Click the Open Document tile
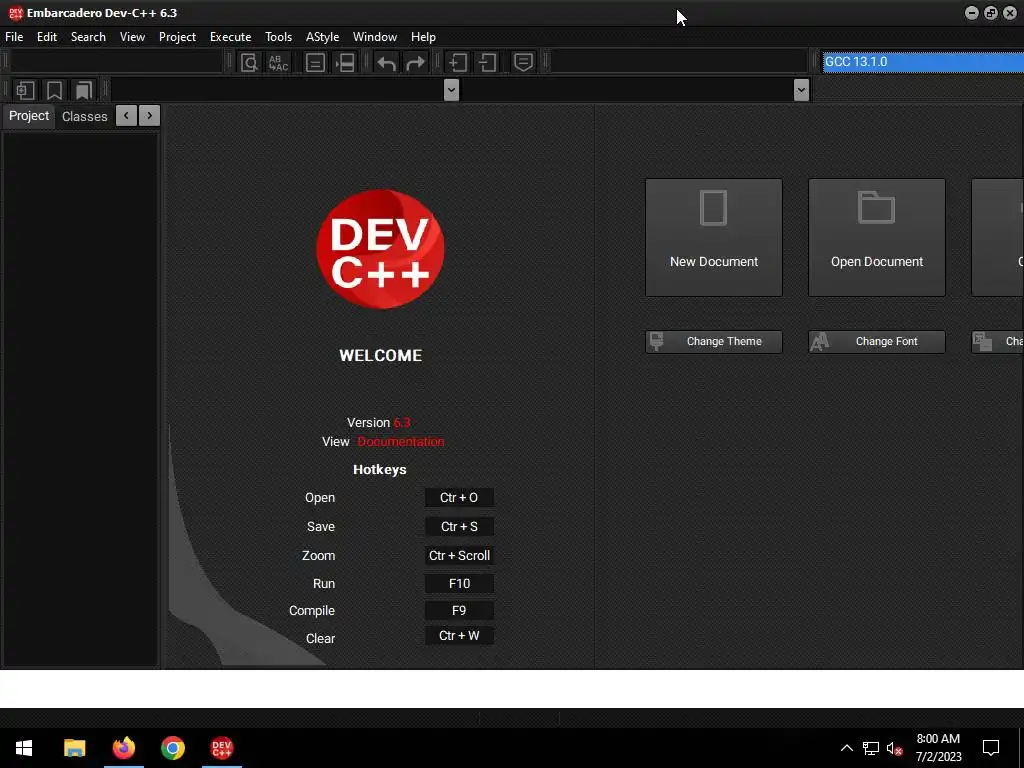The height and width of the screenshot is (768, 1024). 877,238
